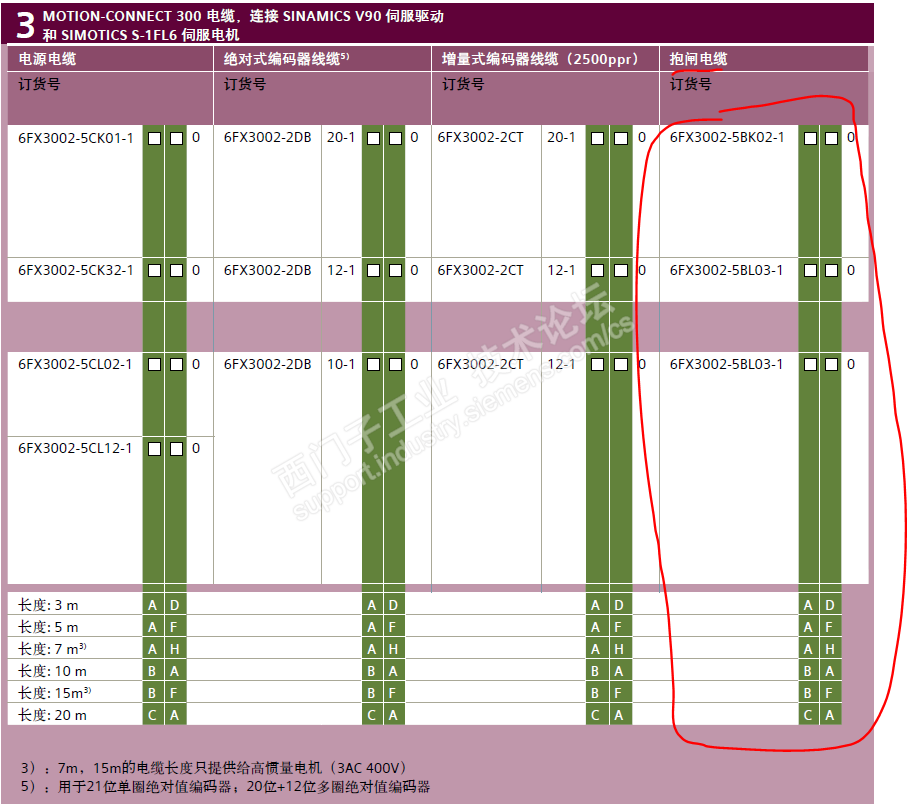Click the large section number "3"
Image resolution: width=907 pixels, height=804 pixels.
coord(25,25)
